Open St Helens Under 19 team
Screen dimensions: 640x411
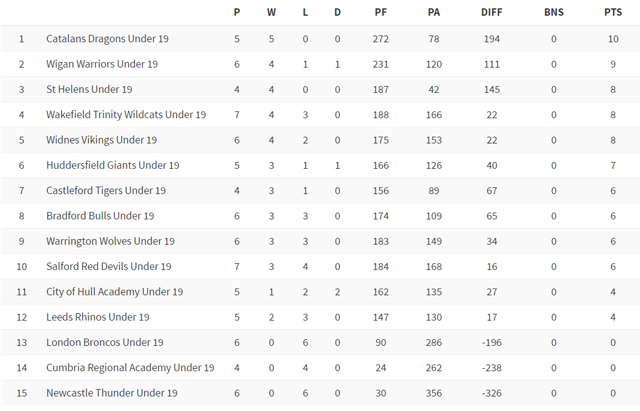[89, 89]
